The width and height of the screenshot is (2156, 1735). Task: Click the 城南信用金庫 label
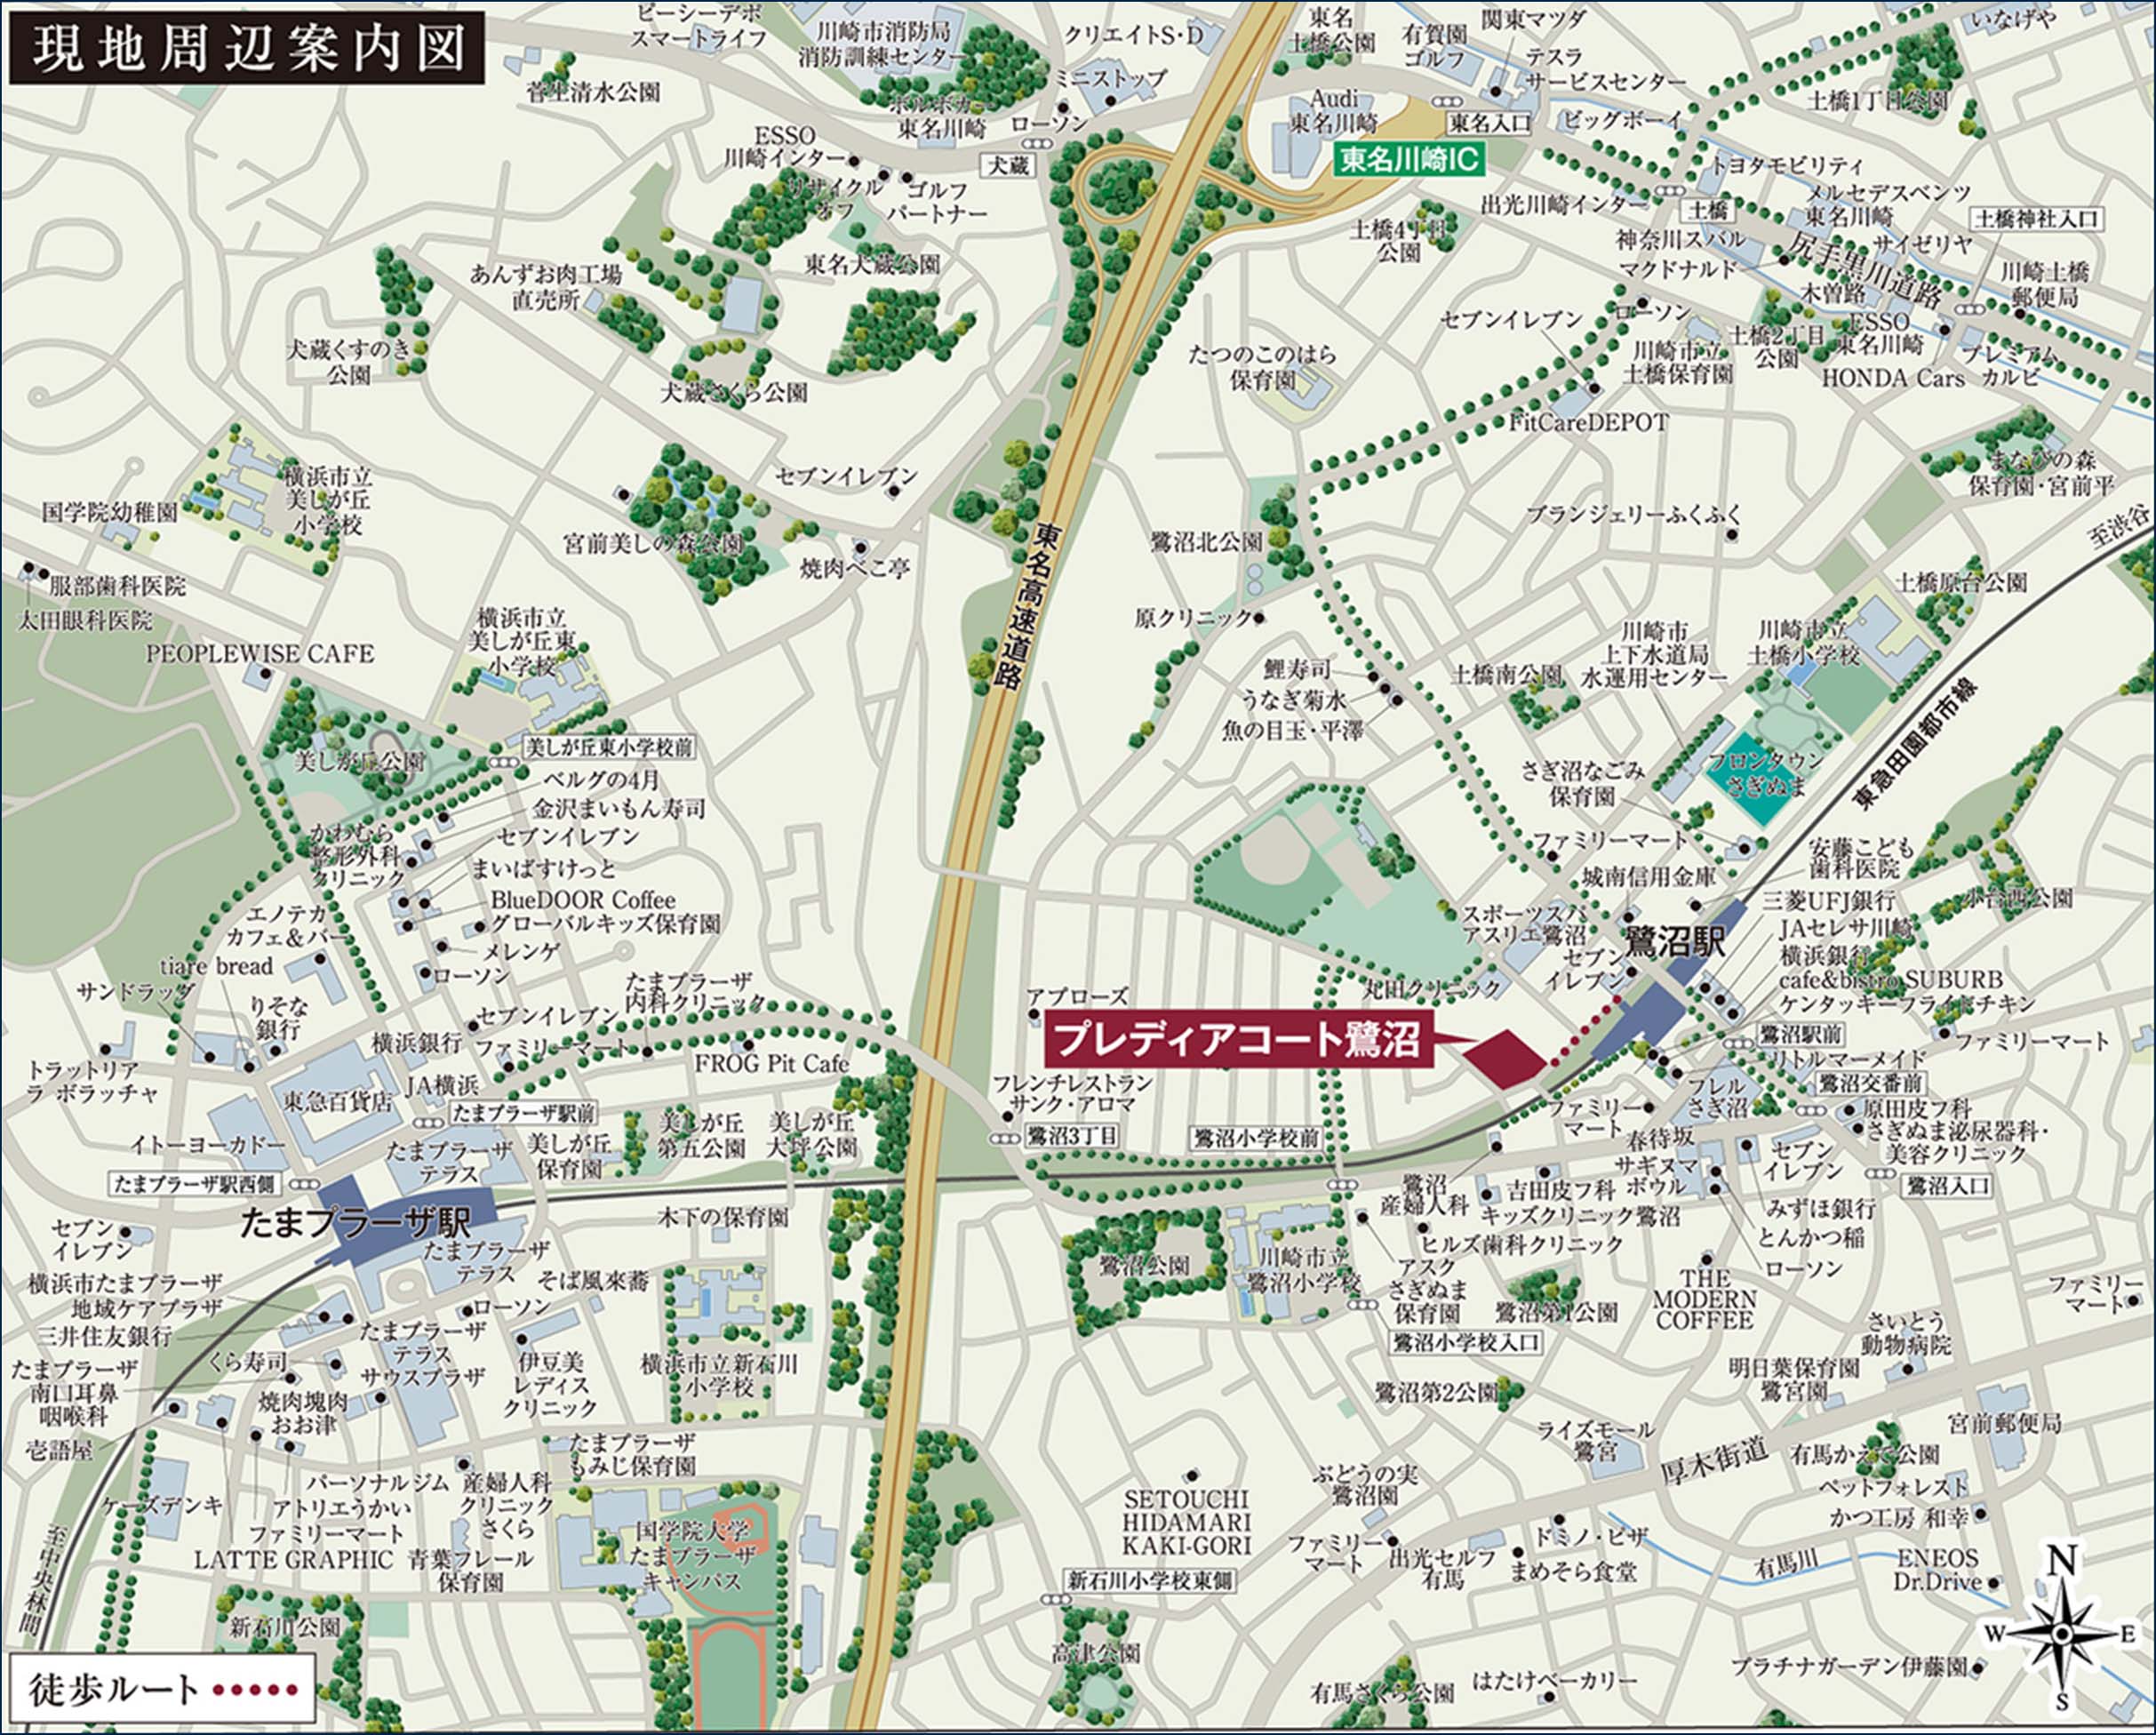point(1649,876)
